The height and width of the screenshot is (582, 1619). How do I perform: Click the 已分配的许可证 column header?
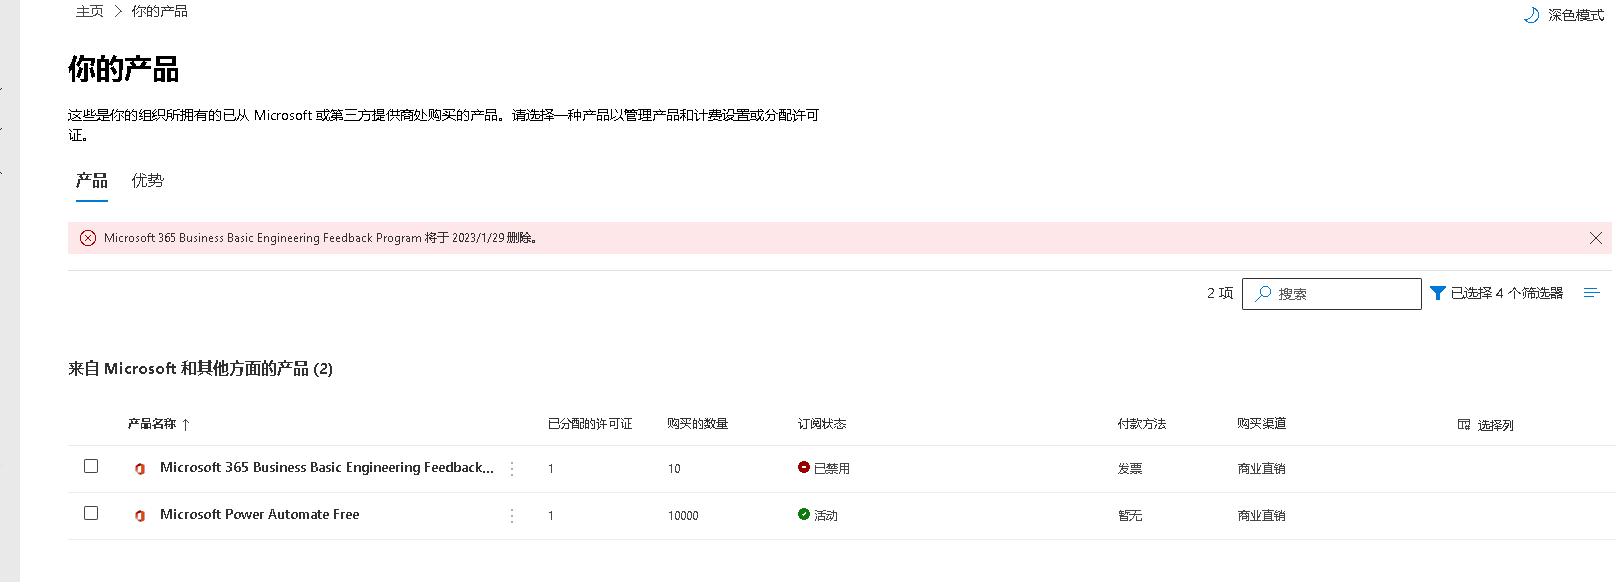click(590, 424)
